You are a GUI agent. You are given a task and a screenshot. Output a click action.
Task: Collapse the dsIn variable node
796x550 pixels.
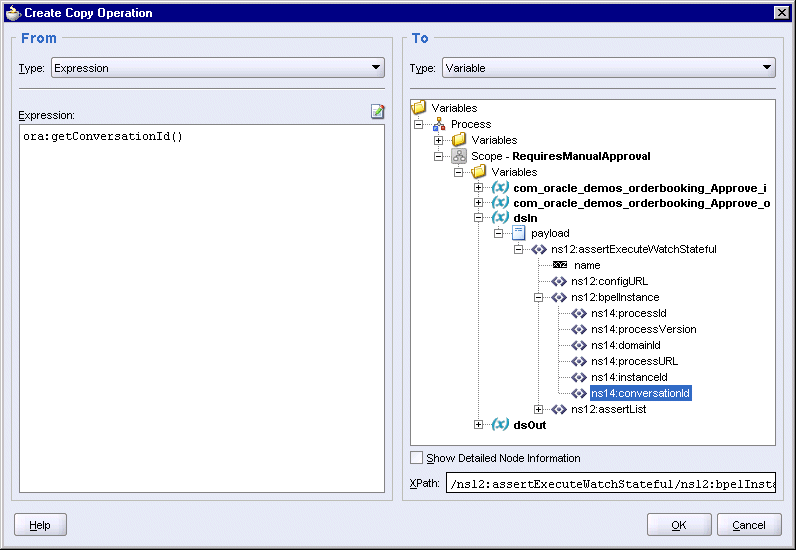(478, 217)
